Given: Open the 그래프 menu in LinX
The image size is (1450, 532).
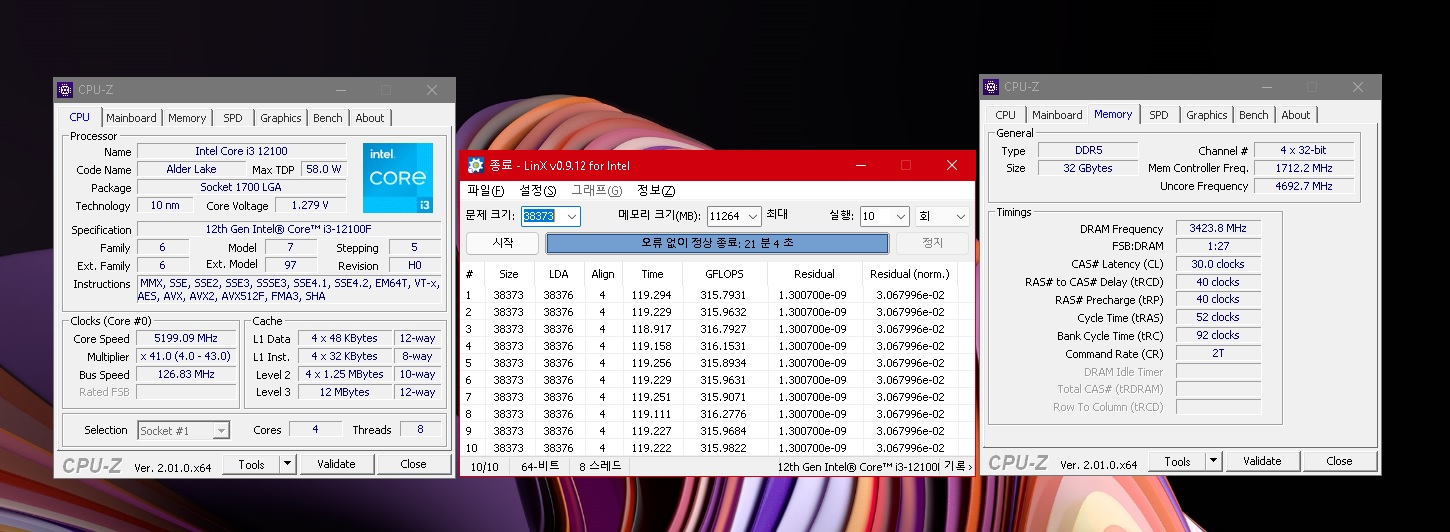Looking at the screenshot, I should click(597, 191).
